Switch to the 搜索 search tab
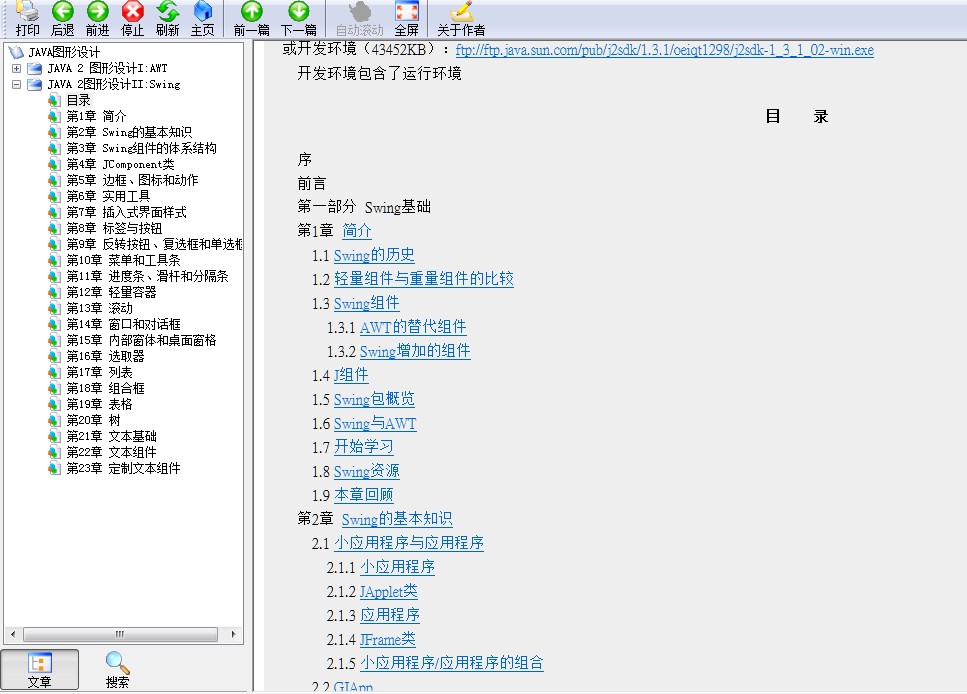This screenshot has height=694, width=967. point(117,668)
